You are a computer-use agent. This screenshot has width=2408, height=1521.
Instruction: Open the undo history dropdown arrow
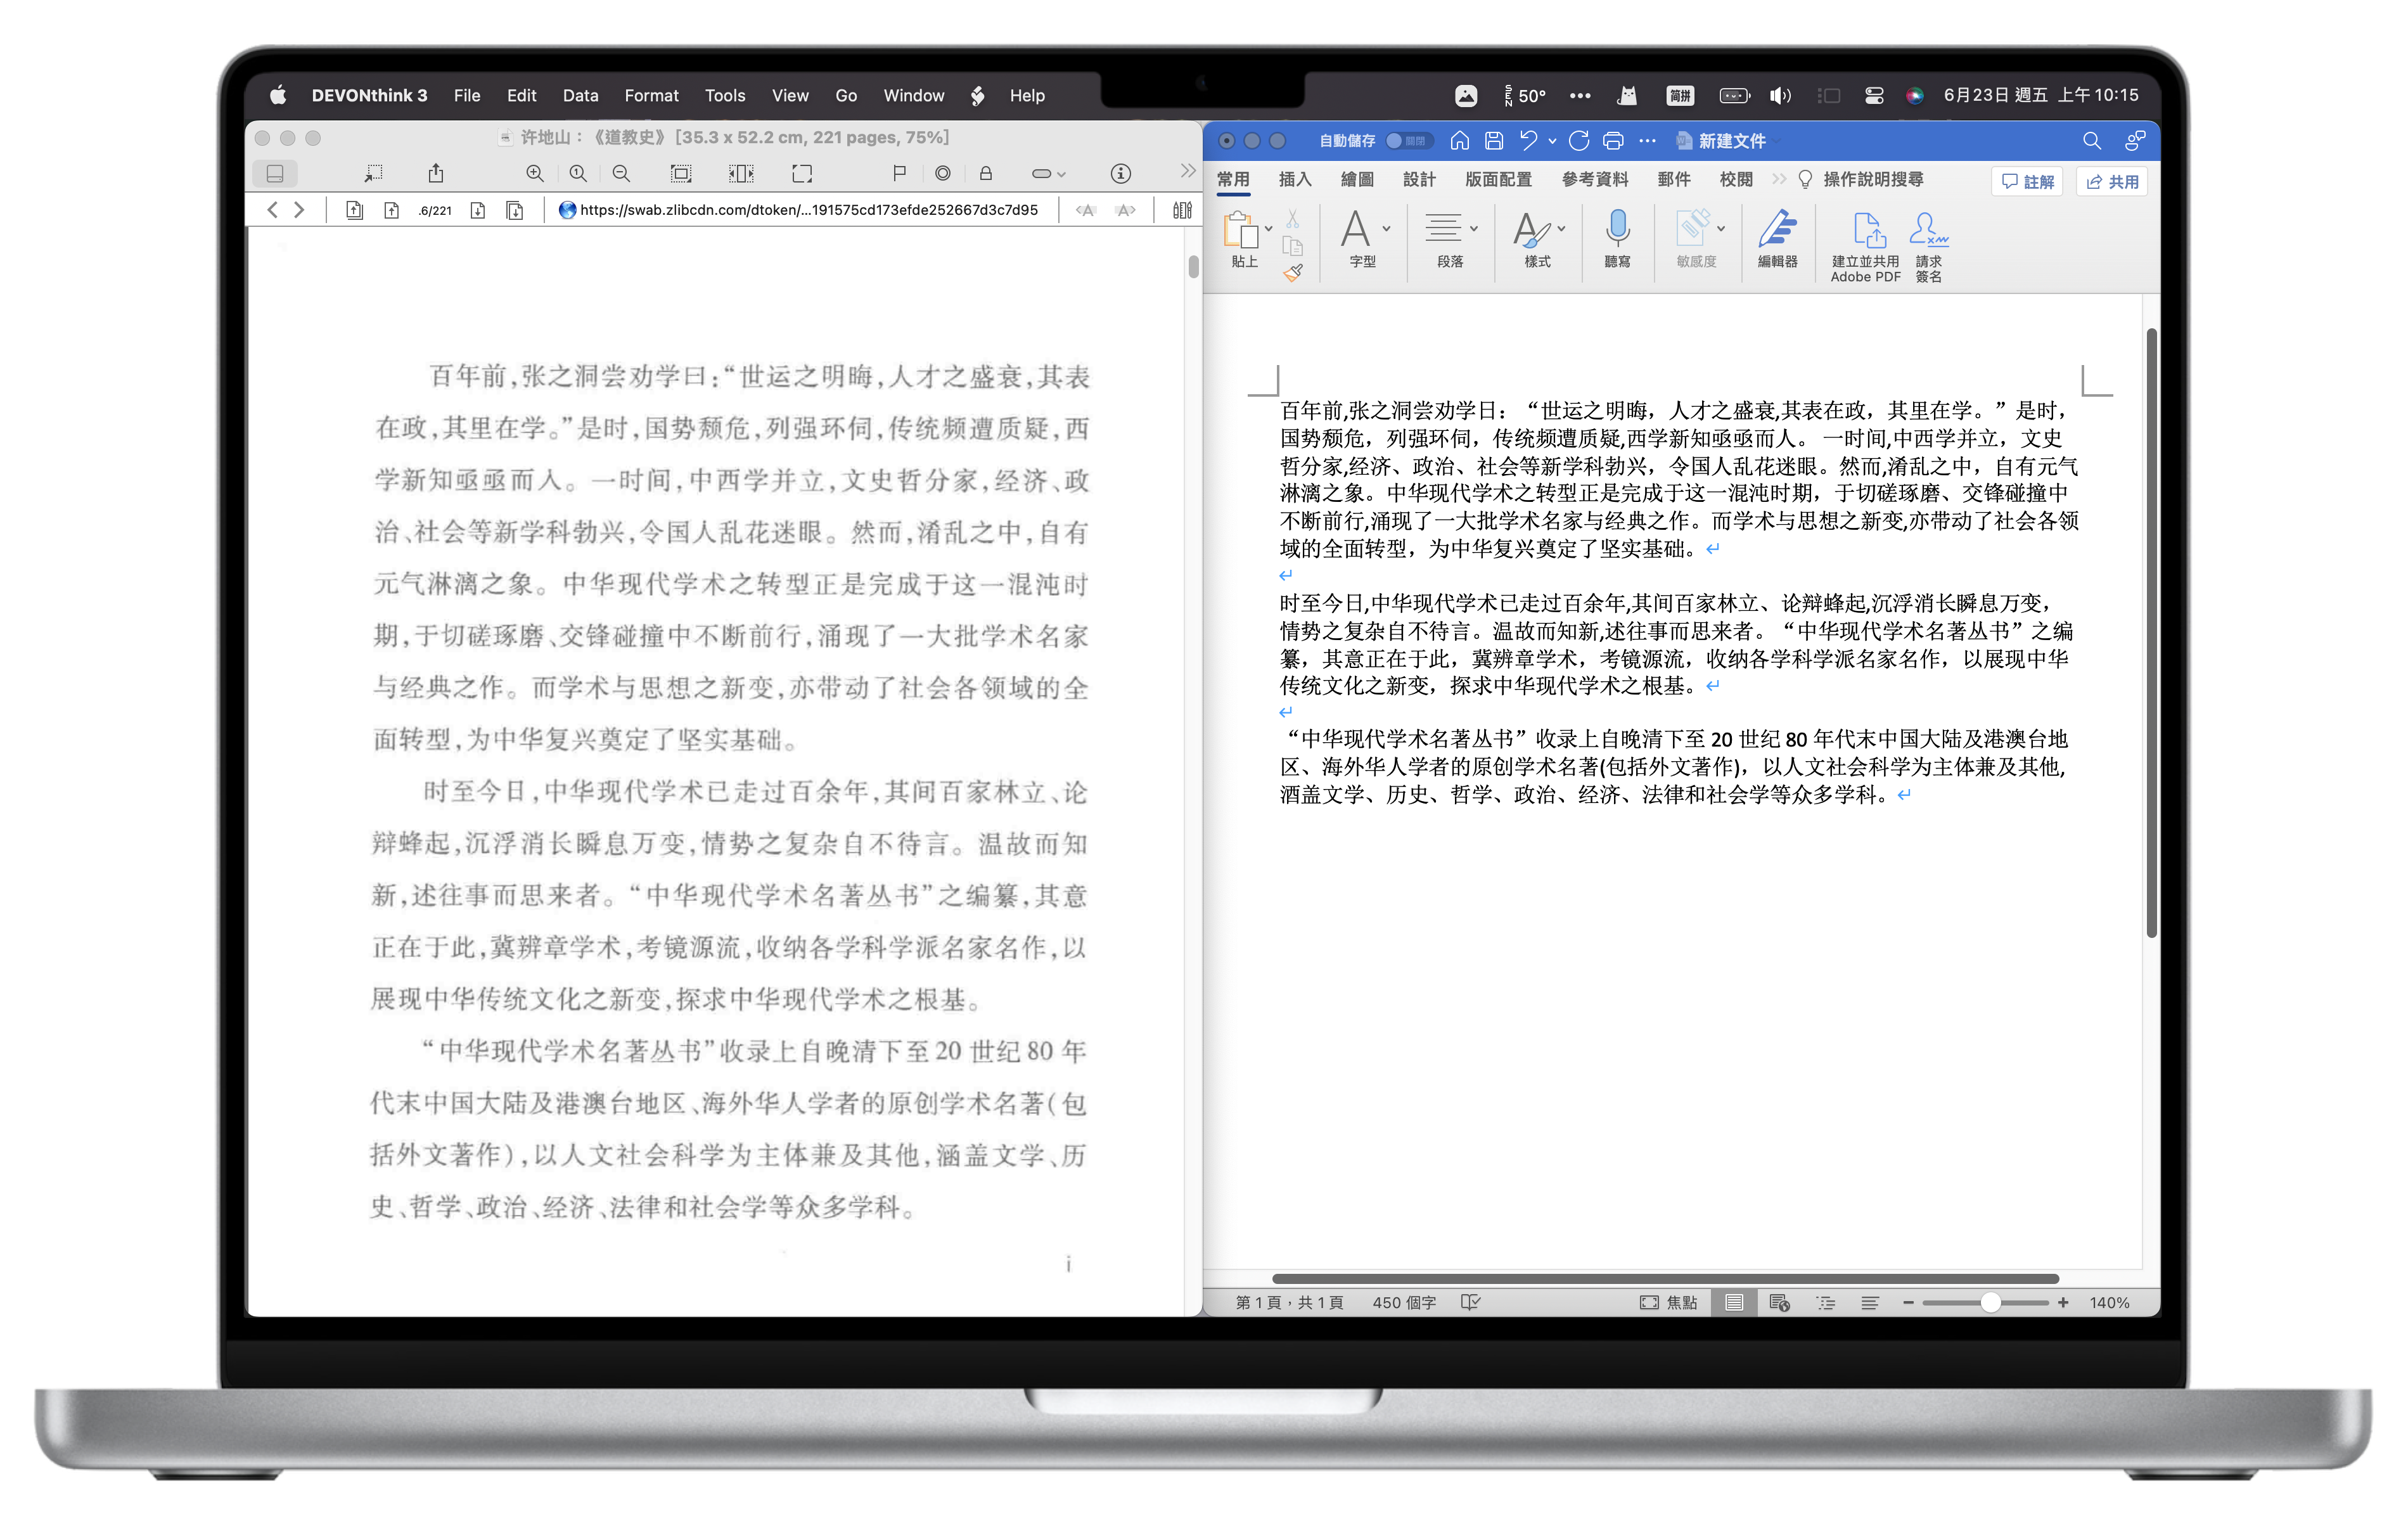tap(1552, 141)
